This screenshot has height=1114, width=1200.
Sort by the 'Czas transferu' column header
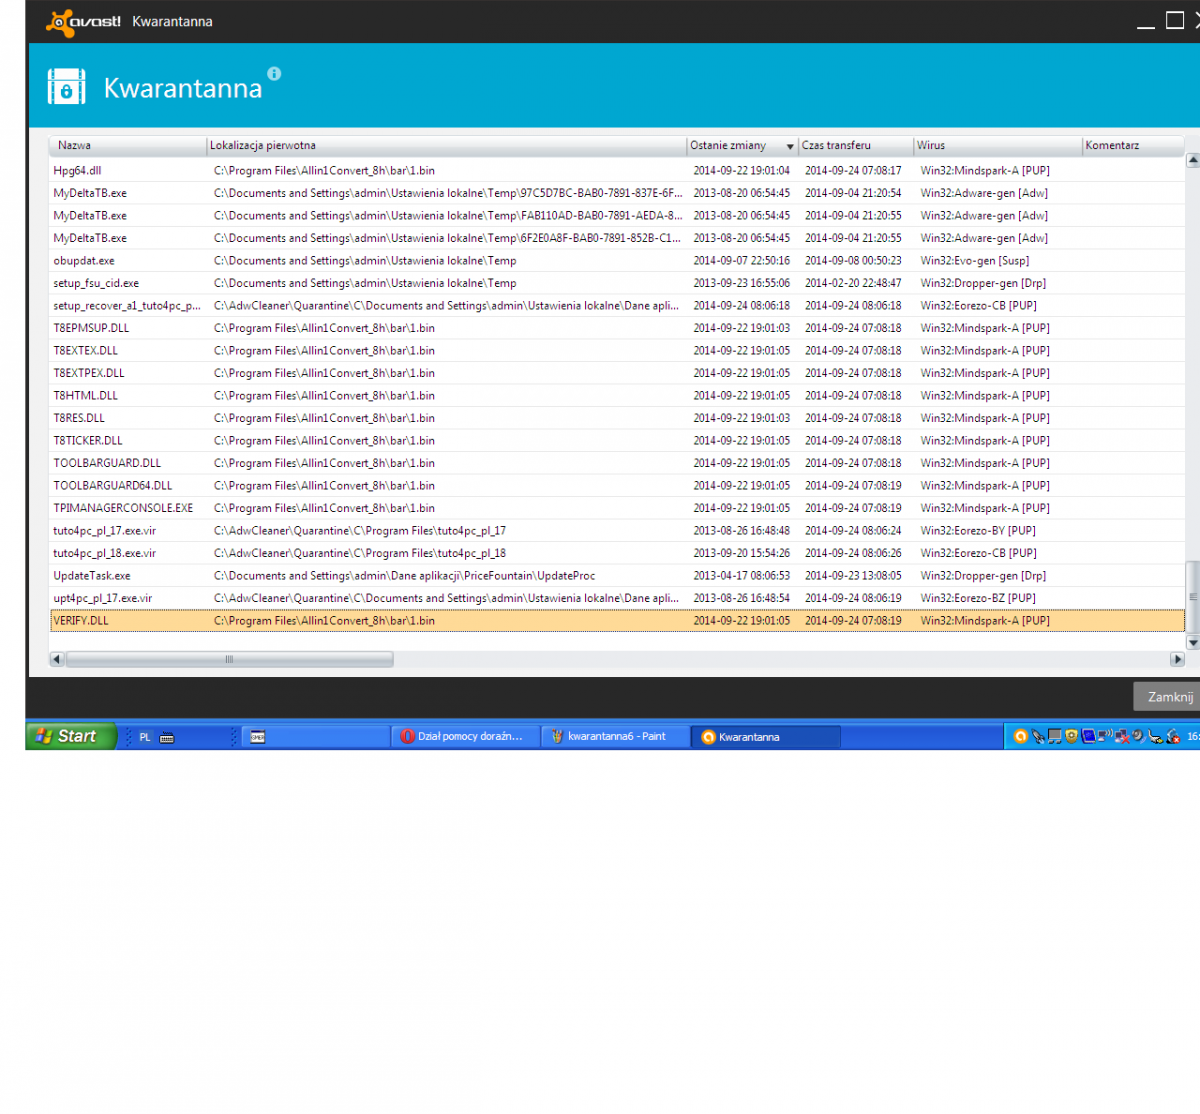856,146
